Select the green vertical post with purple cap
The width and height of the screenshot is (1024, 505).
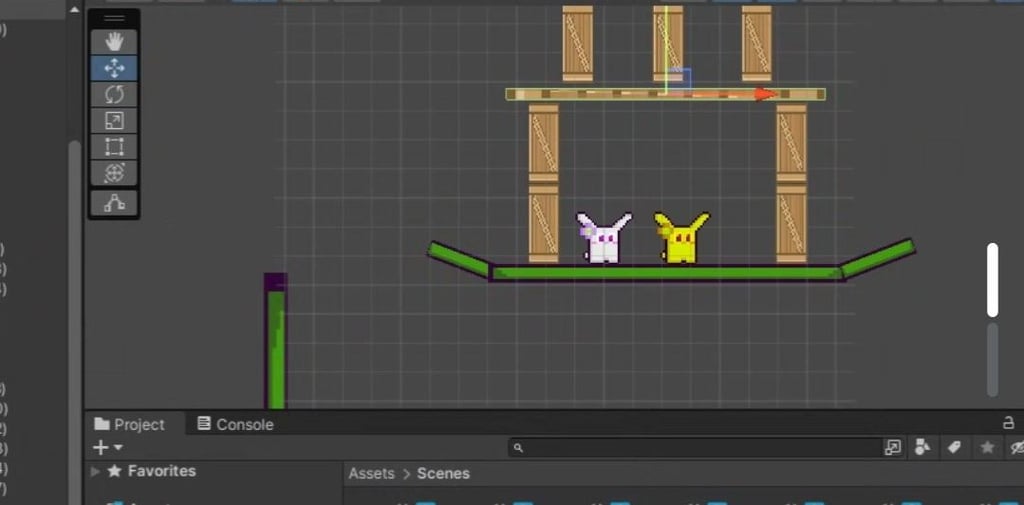(276, 341)
